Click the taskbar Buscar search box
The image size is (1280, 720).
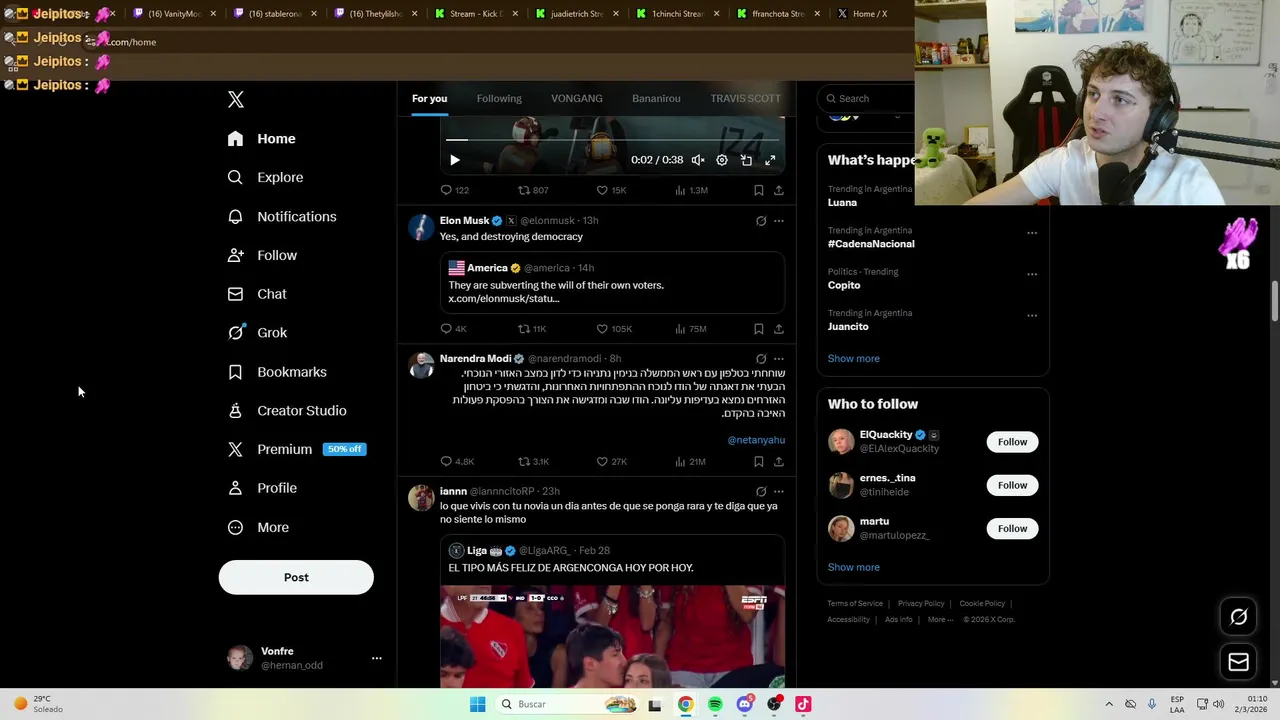tap(568, 704)
